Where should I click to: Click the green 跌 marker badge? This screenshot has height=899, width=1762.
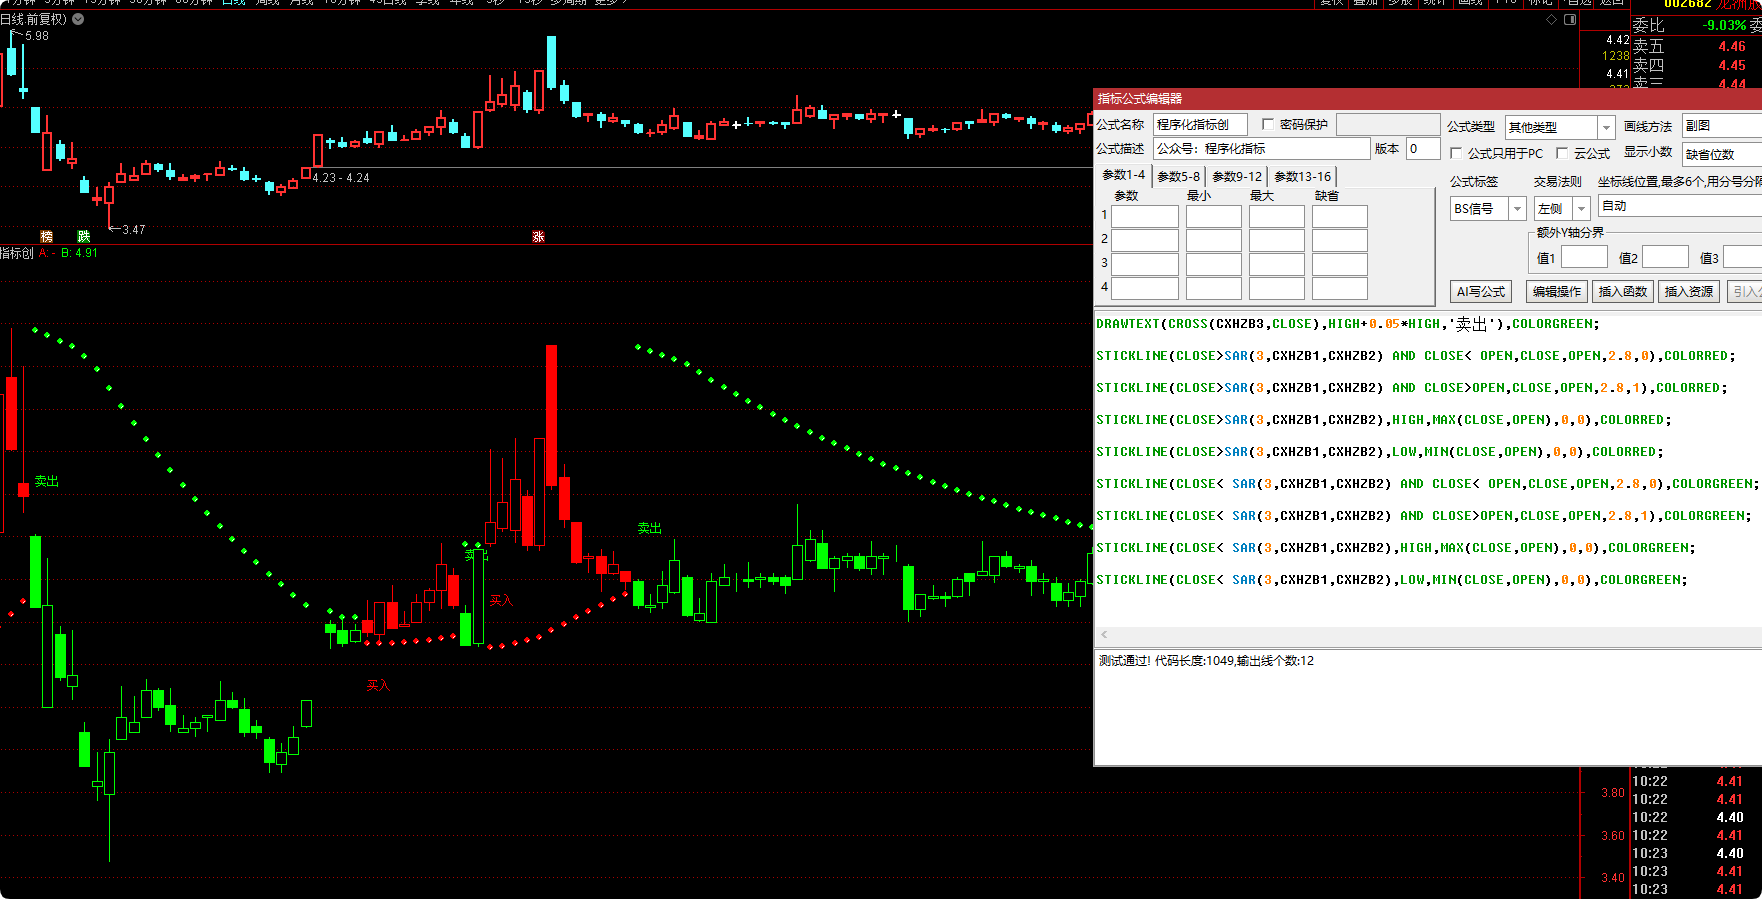click(84, 237)
